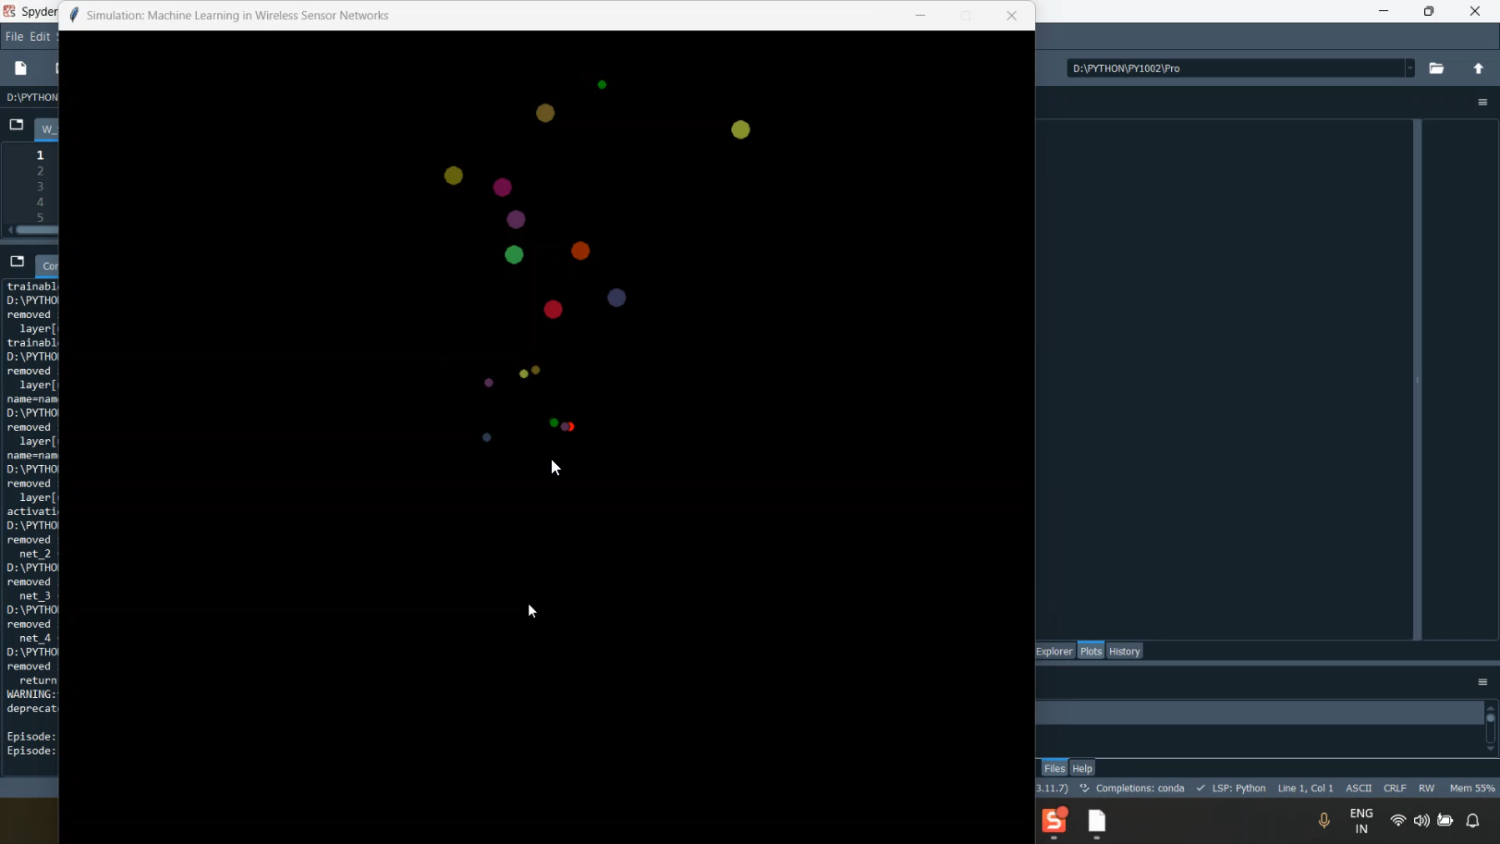The width and height of the screenshot is (1500, 844).
Task: Open the File menu
Action: (14, 36)
